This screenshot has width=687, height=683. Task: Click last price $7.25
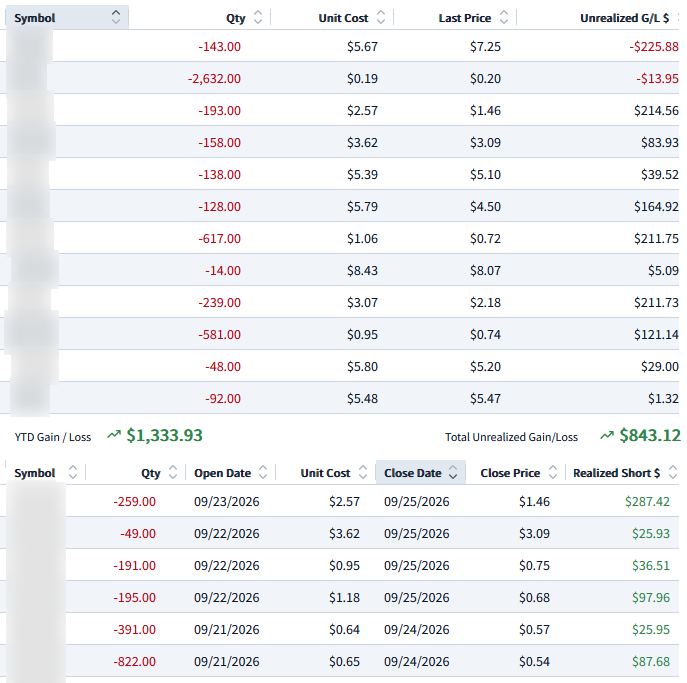pos(485,46)
